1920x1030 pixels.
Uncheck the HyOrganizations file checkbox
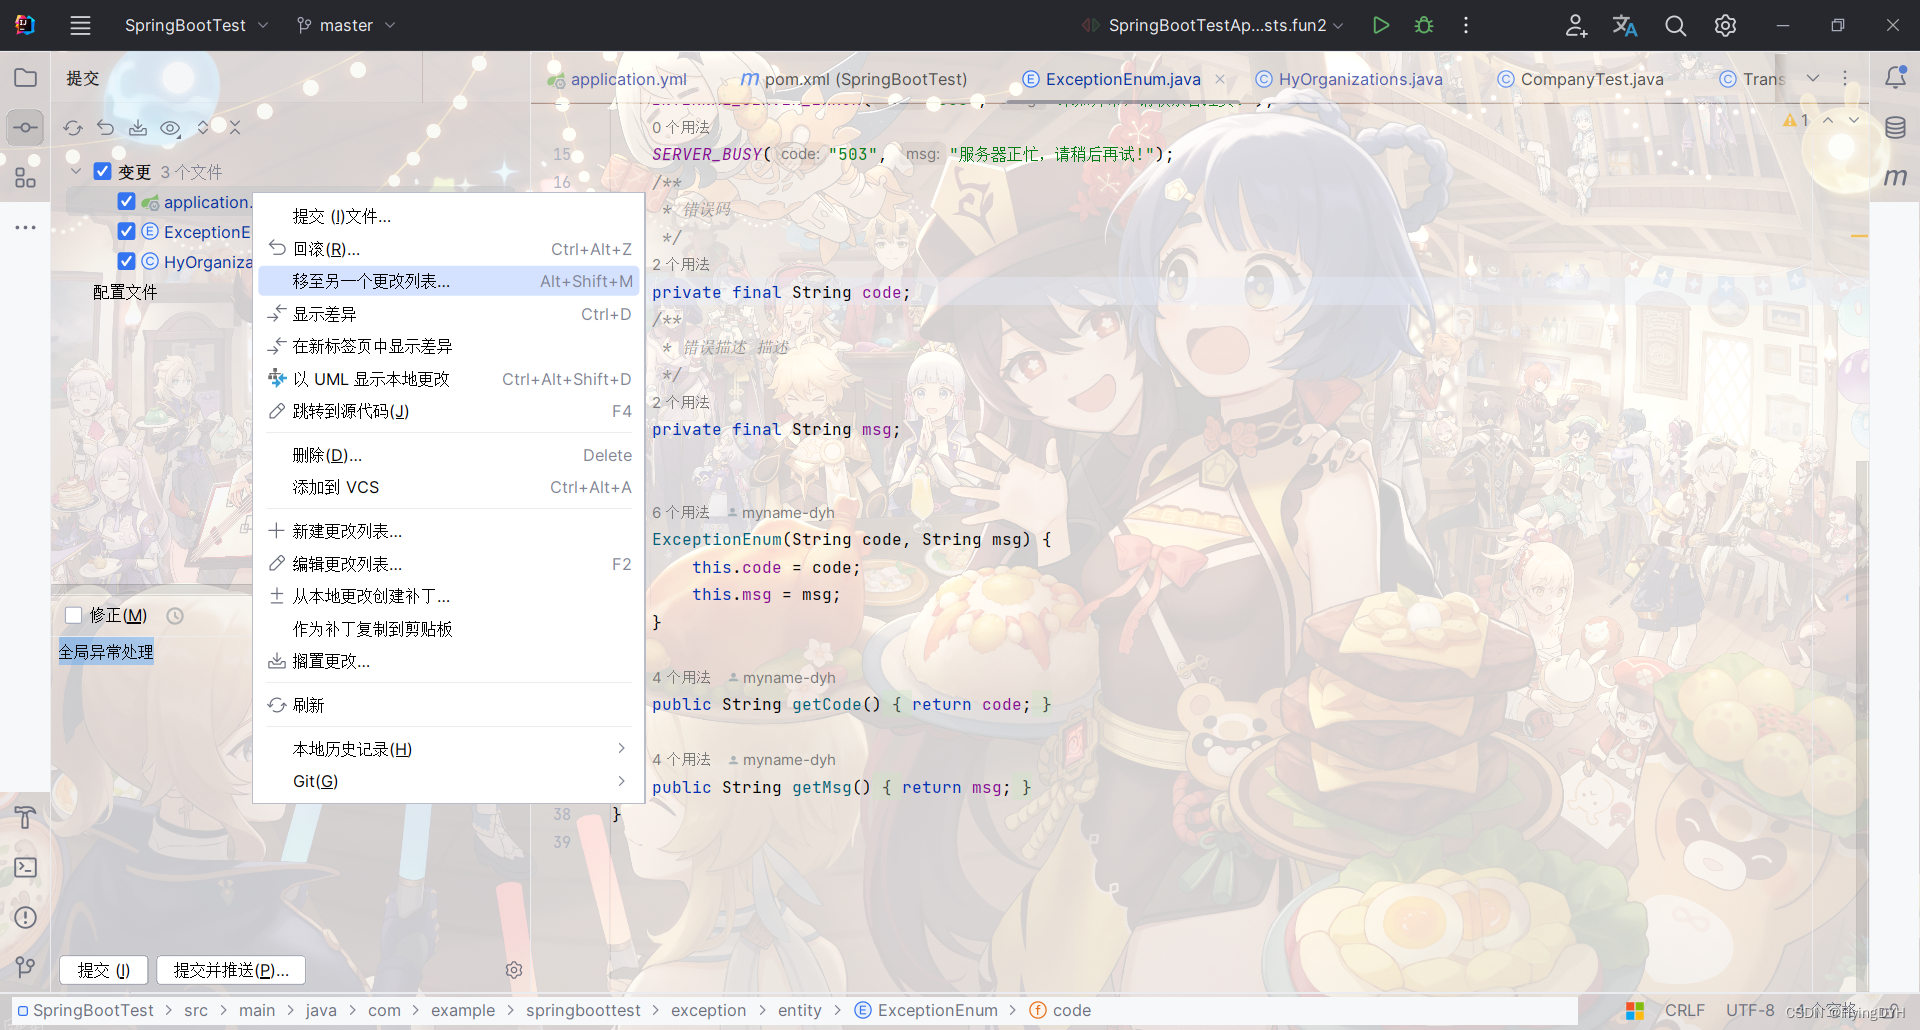(126, 261)
